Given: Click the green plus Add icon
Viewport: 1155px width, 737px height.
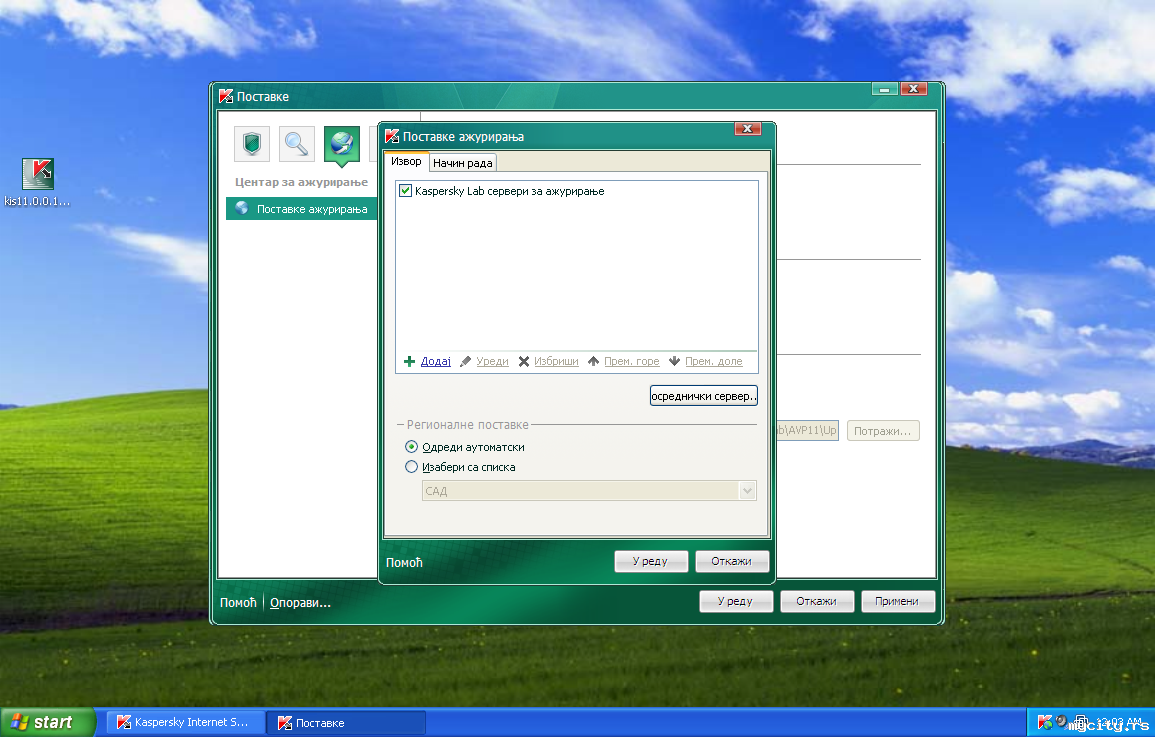Looking at the screenshot, I should (410, 362).
